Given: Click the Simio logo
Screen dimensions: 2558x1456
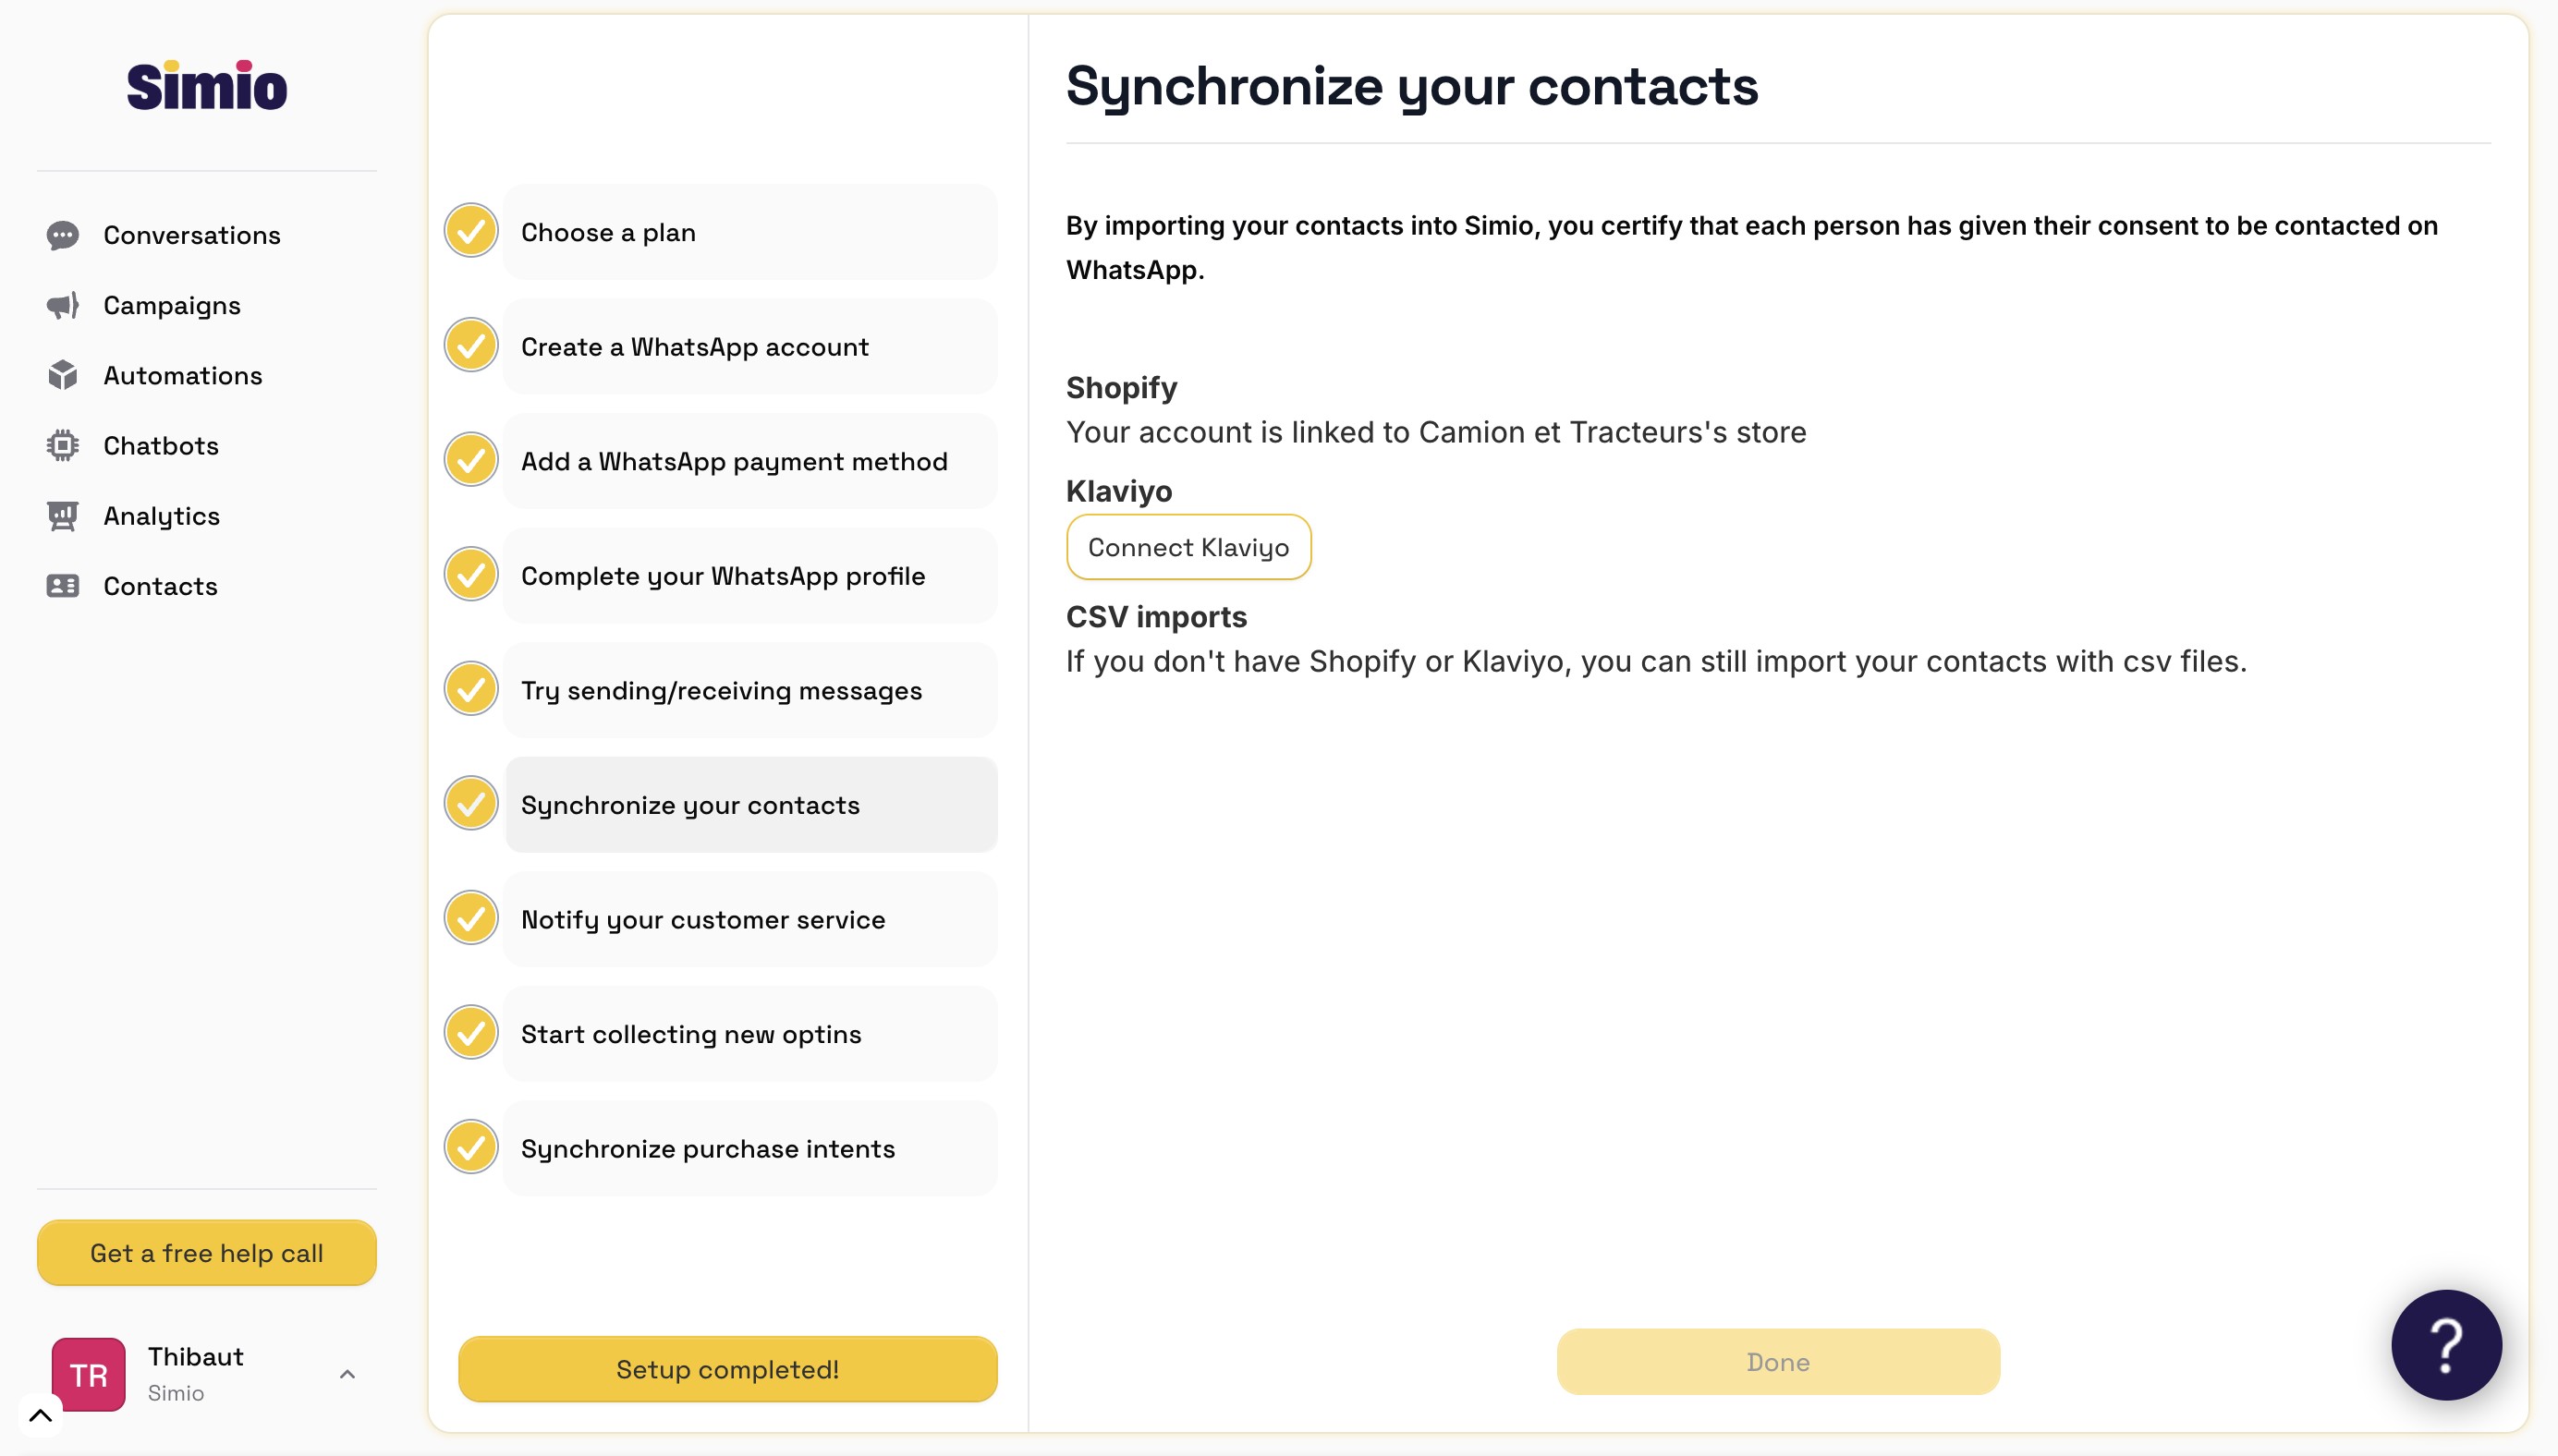Looking at the screenshot, I should click(207, 86).
